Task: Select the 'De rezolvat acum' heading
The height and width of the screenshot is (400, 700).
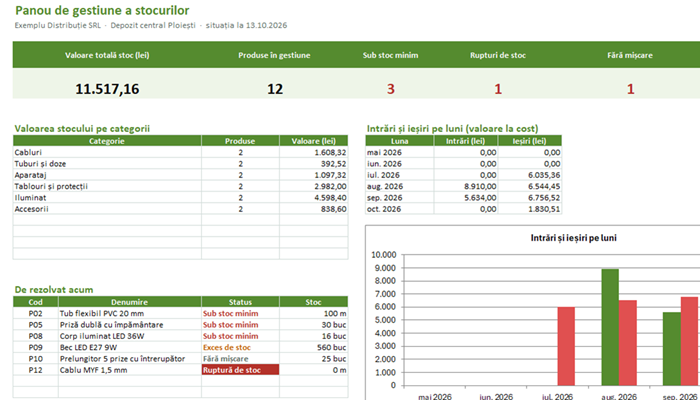Action: click(x=54, y=290)
